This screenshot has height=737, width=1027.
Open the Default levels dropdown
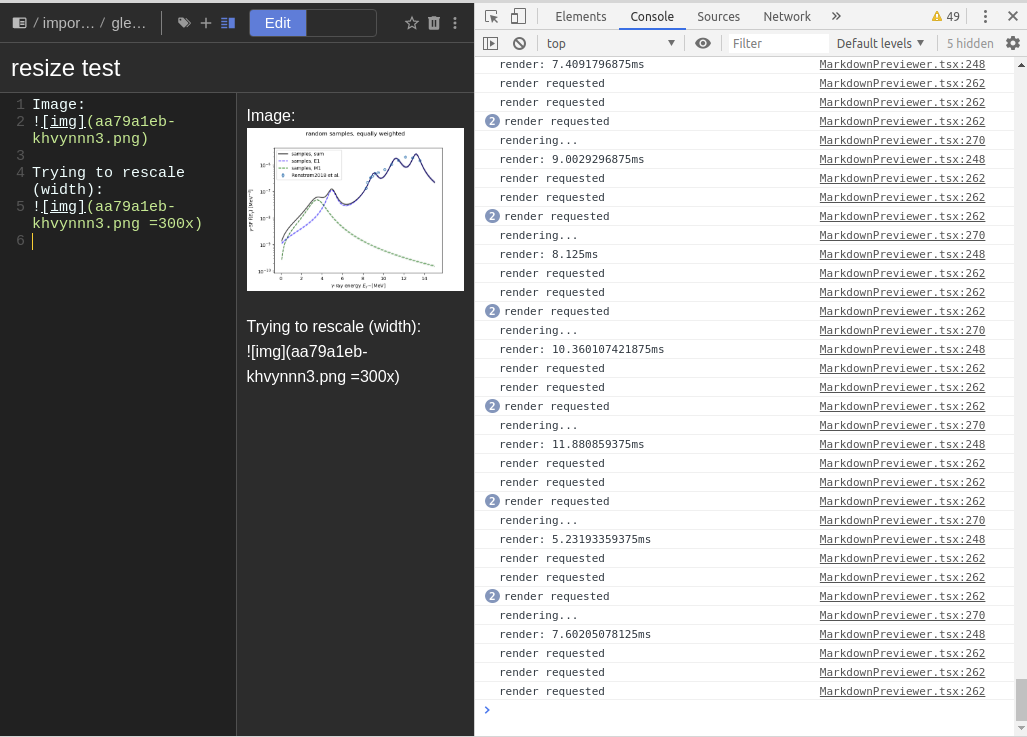878,43
